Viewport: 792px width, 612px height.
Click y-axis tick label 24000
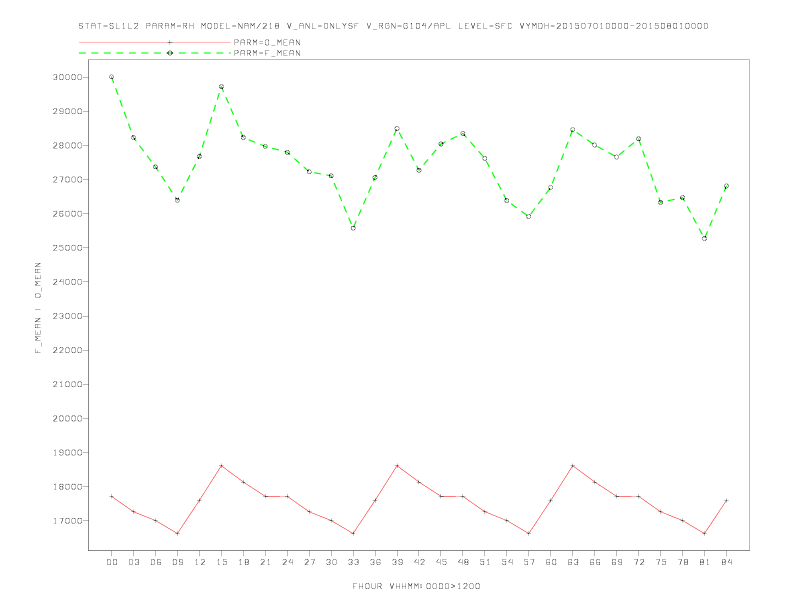point(67,282)
